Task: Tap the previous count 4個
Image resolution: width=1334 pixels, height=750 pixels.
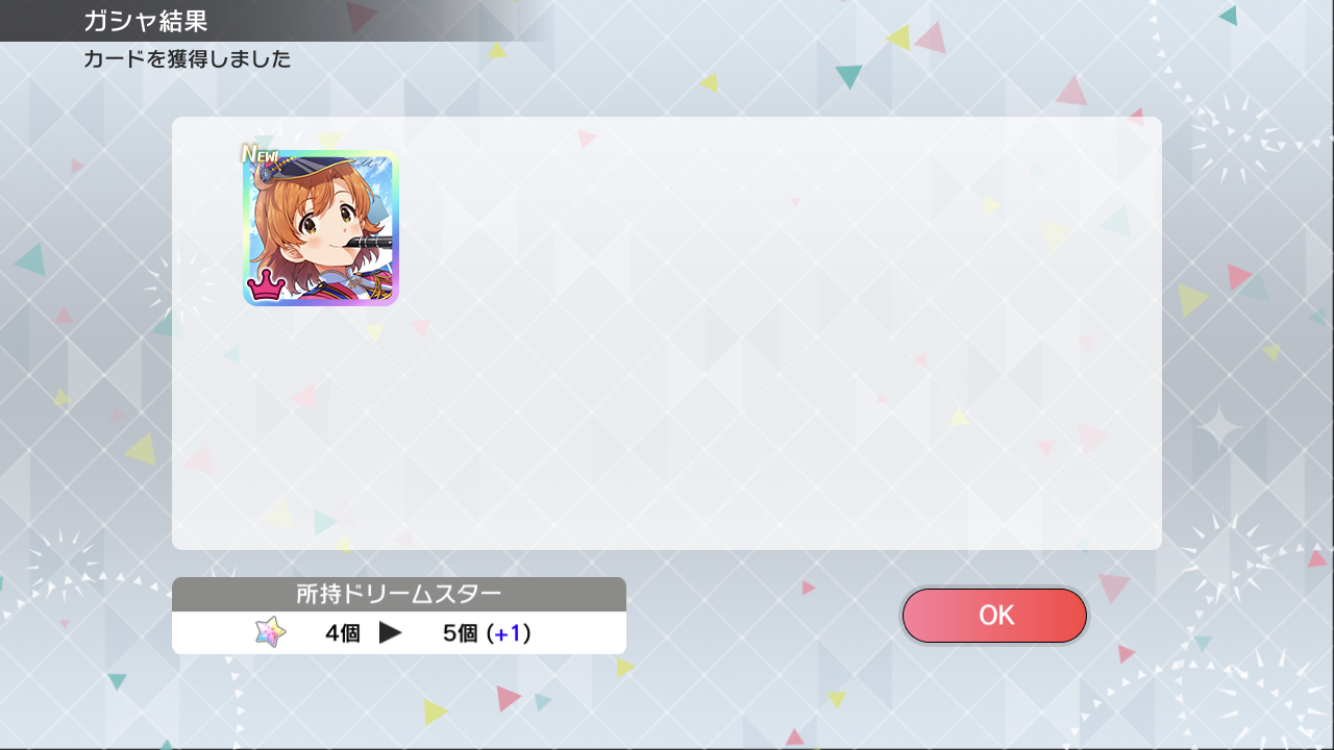Action: pos(342,633)
